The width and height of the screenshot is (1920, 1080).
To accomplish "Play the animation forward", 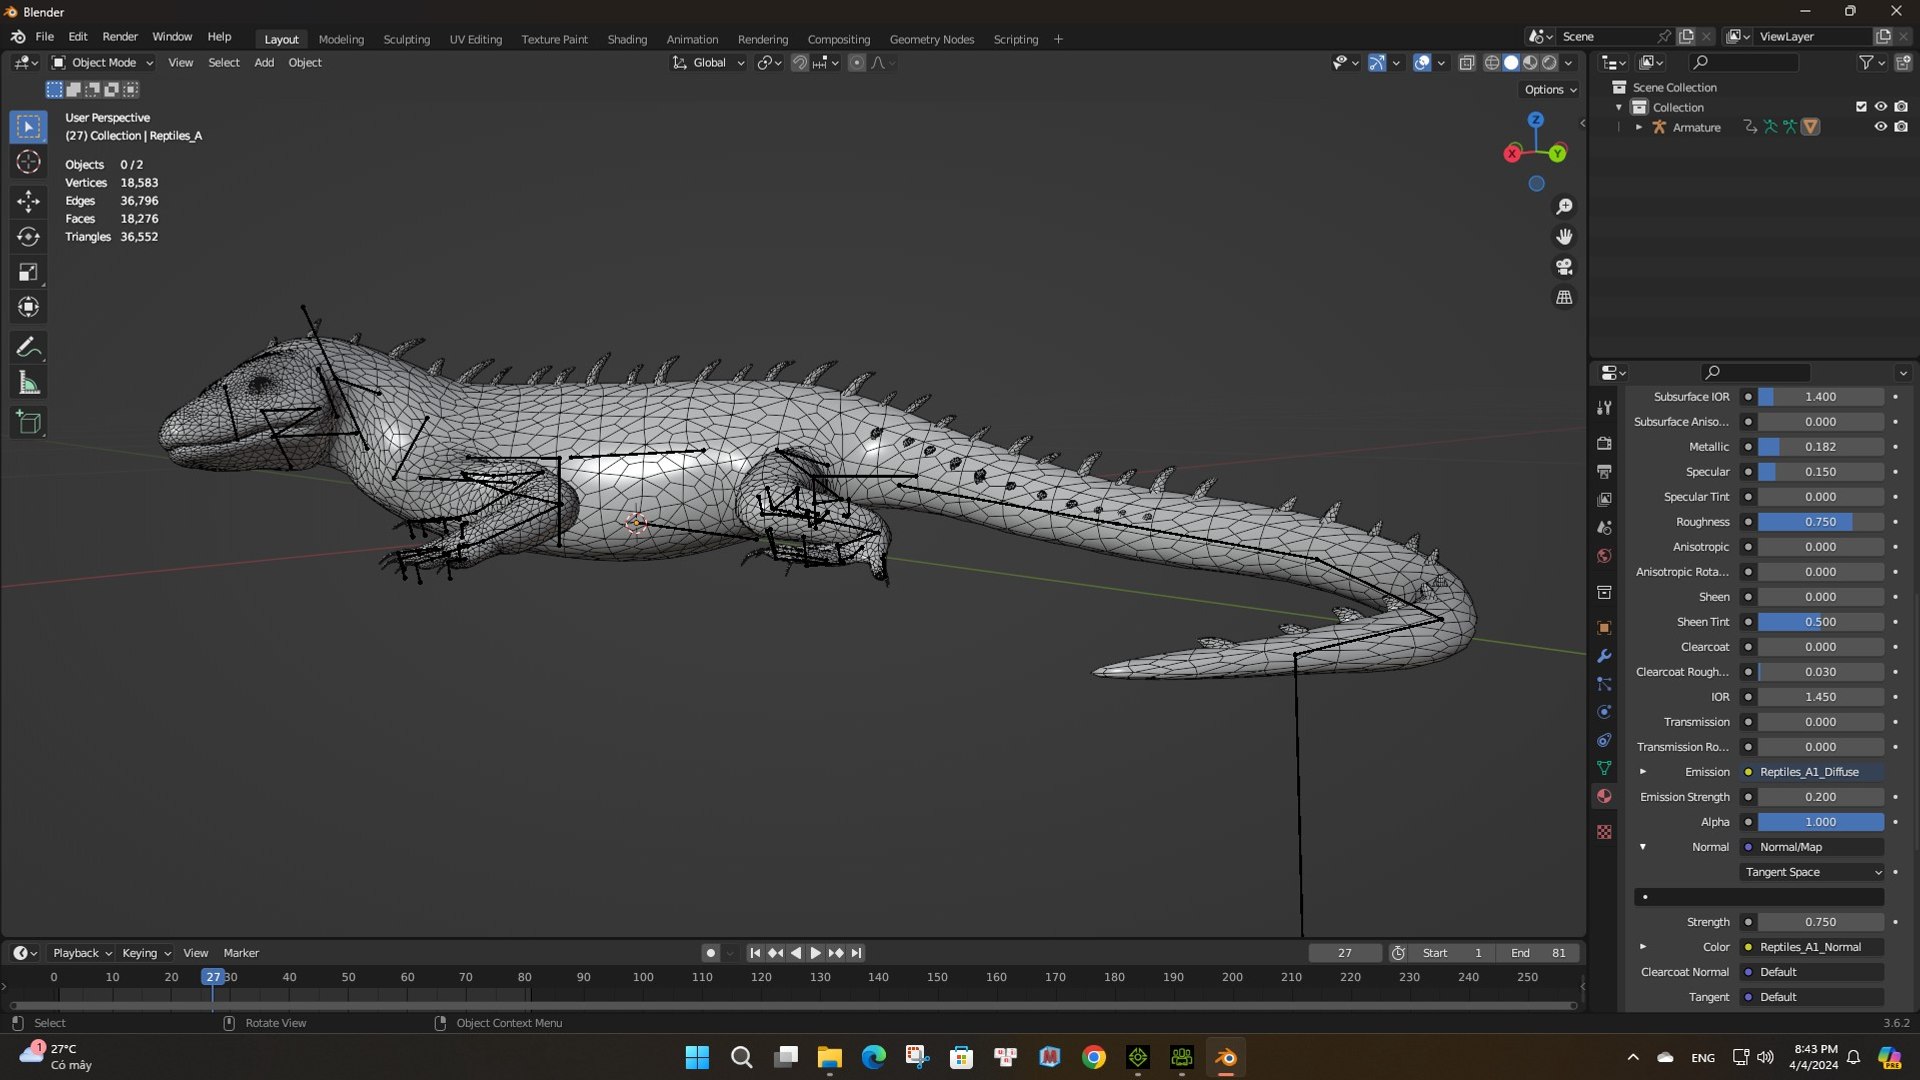I will pyautogui.click(x=815, y=953).
